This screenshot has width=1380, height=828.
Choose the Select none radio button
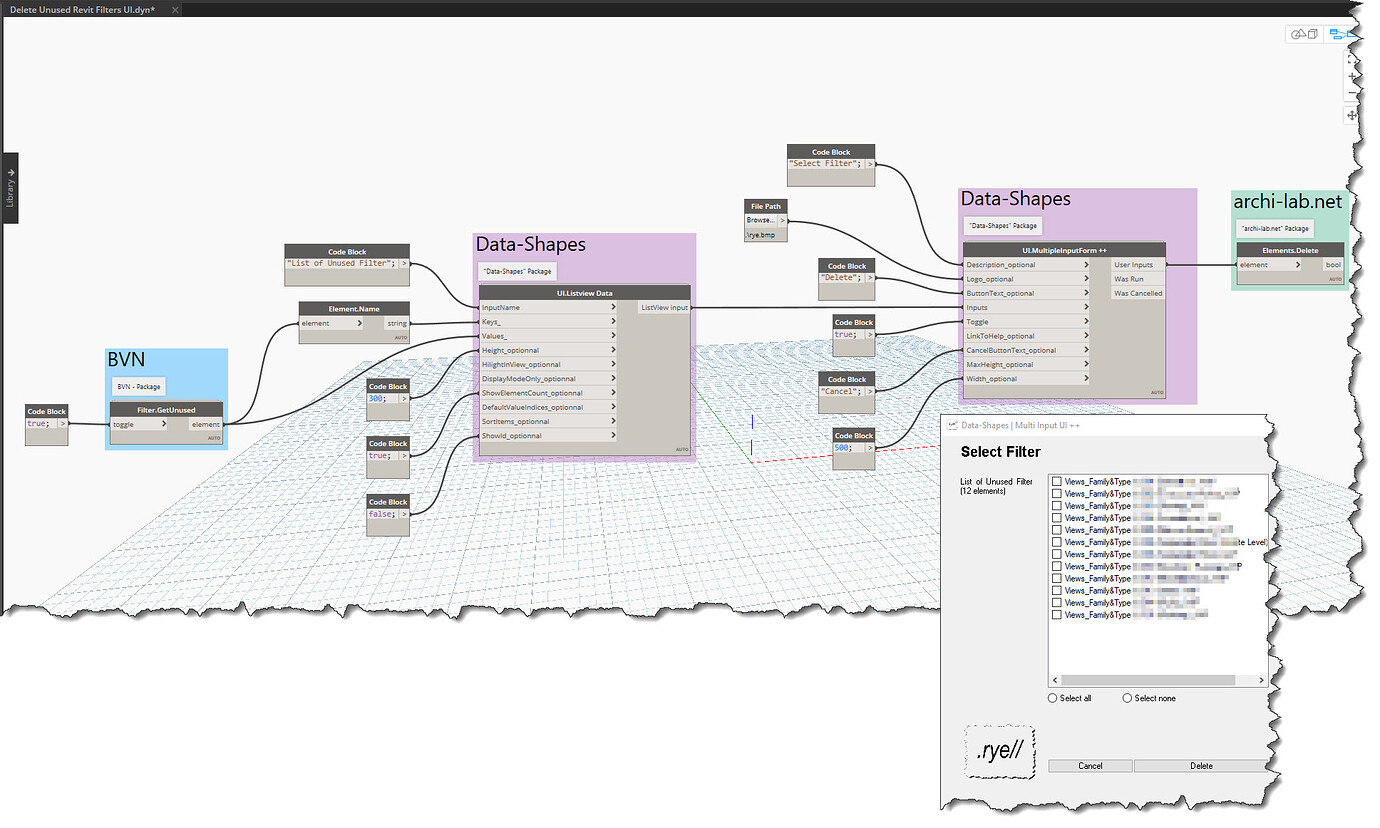pos(1128,698)
